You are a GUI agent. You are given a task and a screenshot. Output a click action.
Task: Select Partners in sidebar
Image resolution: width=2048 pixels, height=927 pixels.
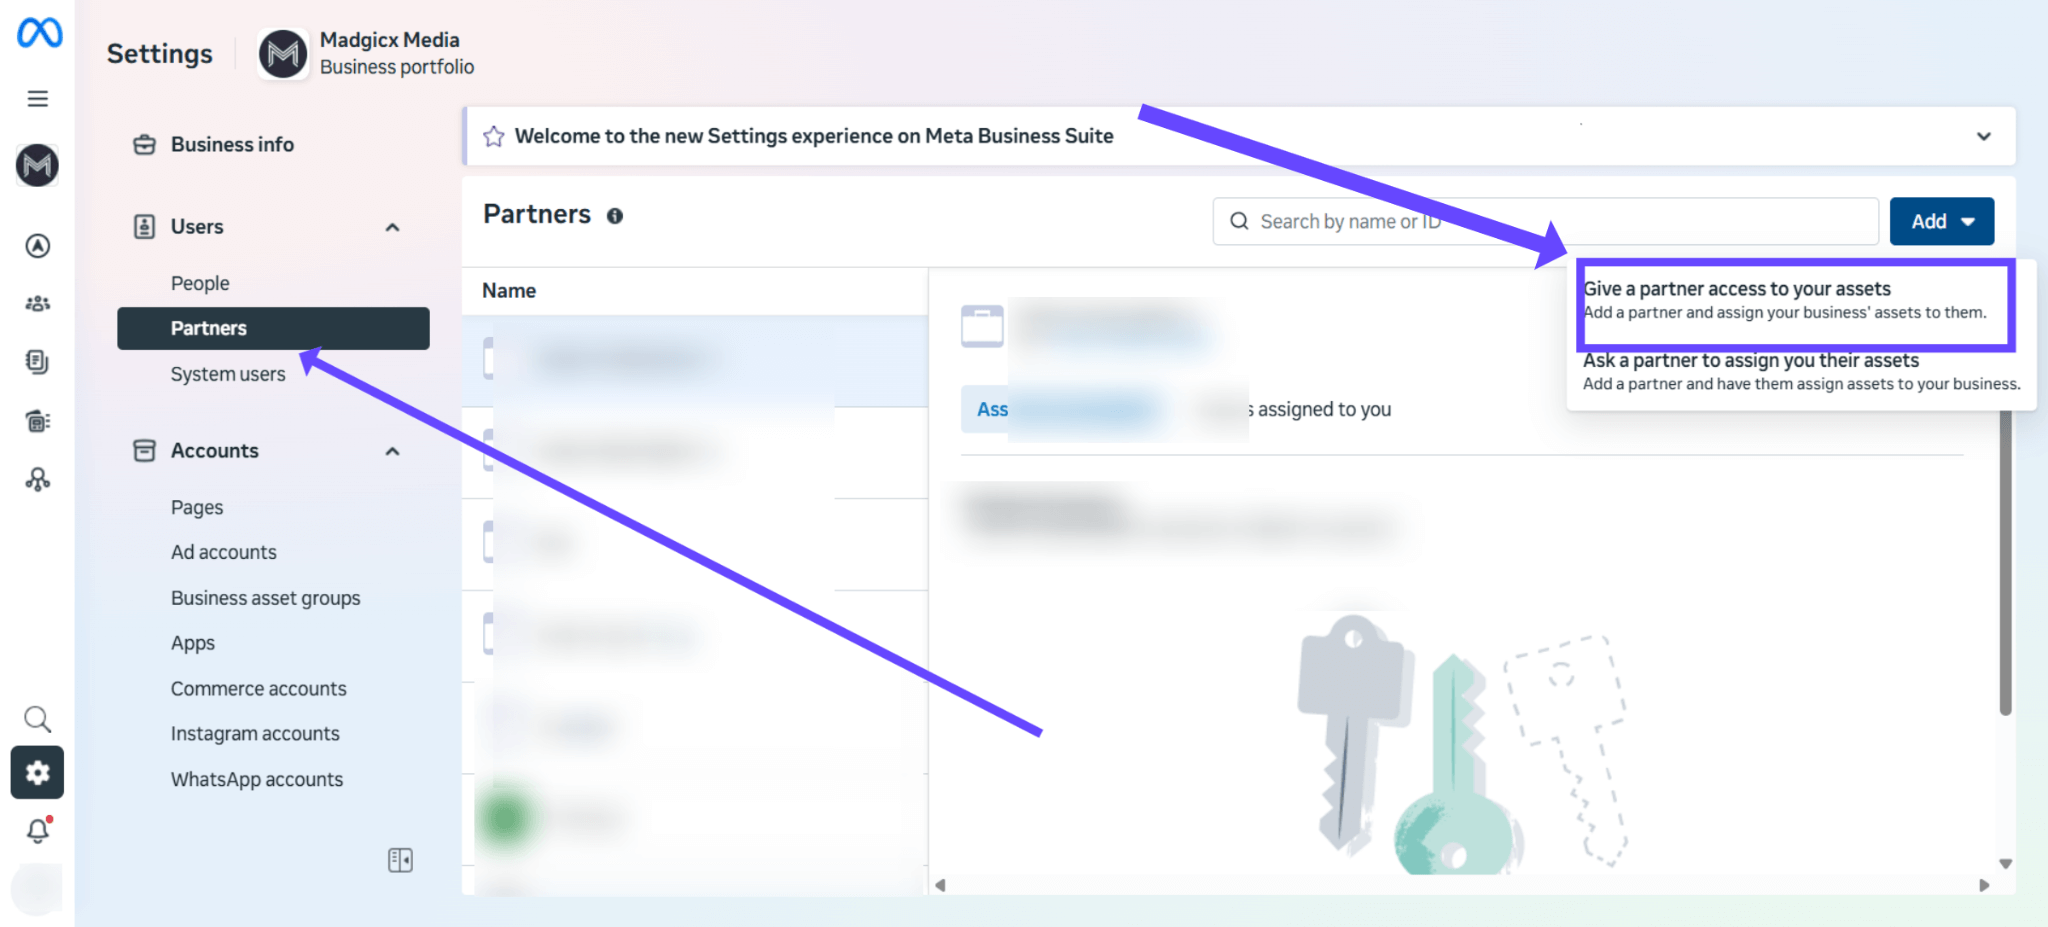[x=273, y=328]
